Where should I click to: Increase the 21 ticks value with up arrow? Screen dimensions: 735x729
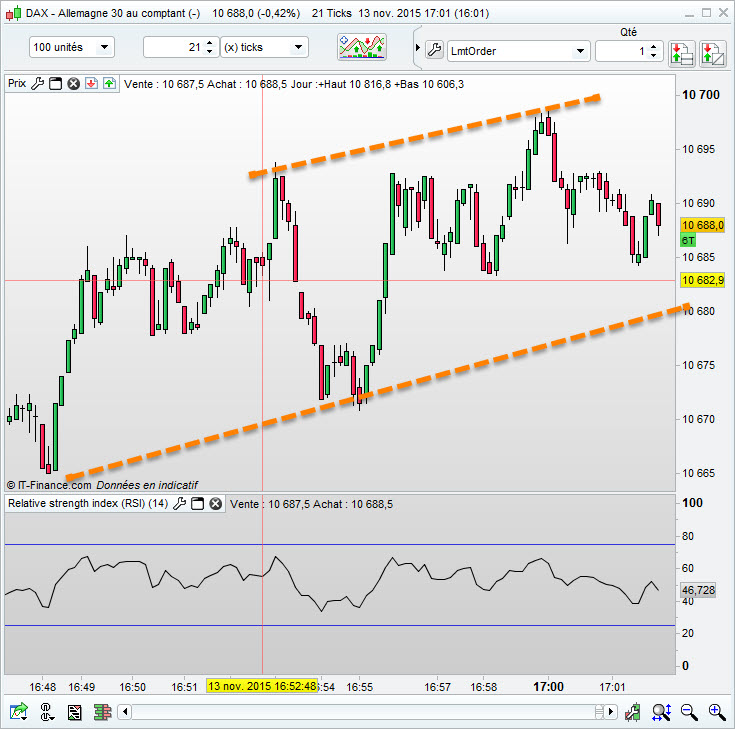[210, 43]
